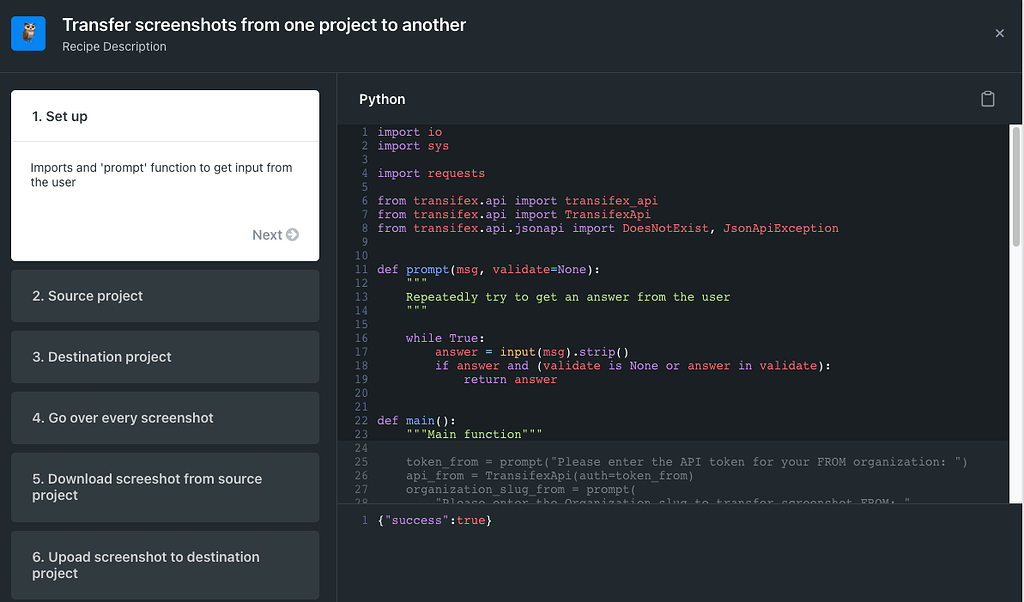Select the Python code panel header

click(382, 99)
